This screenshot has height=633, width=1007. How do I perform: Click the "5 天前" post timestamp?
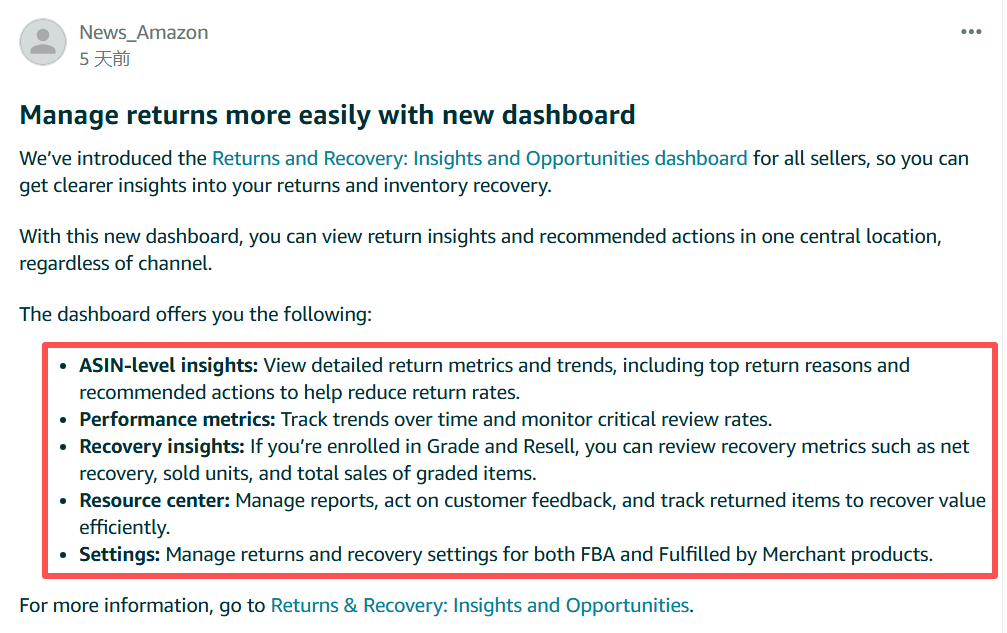pyautogui.click(x=105, y=59)
